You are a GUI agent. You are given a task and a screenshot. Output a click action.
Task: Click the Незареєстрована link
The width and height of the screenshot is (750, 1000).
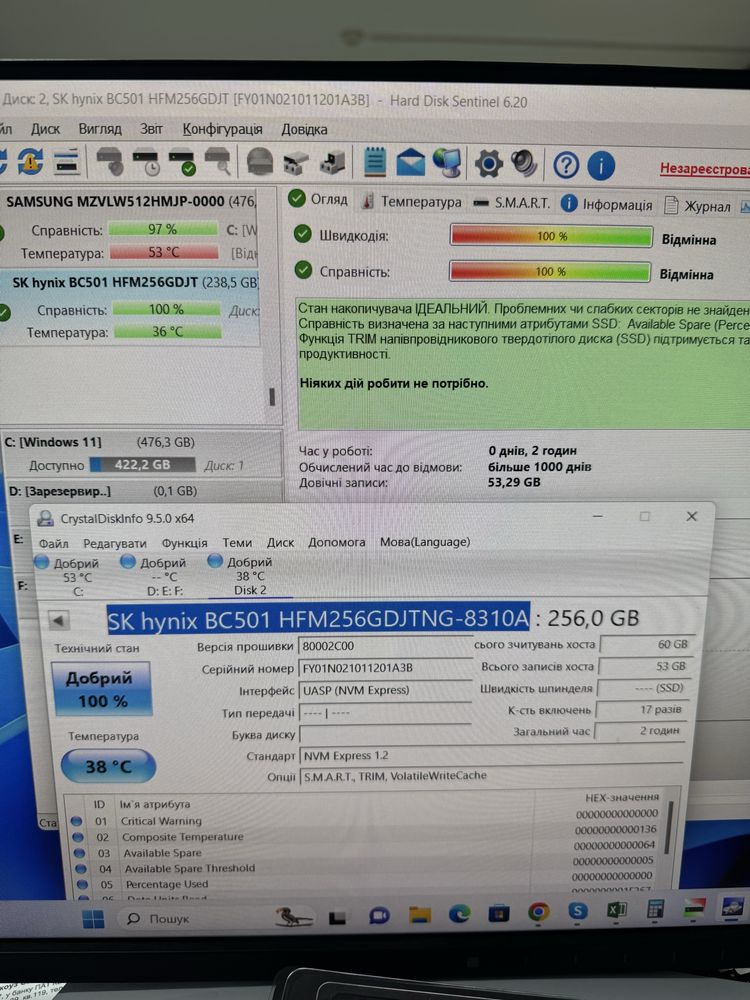point(704,169)
